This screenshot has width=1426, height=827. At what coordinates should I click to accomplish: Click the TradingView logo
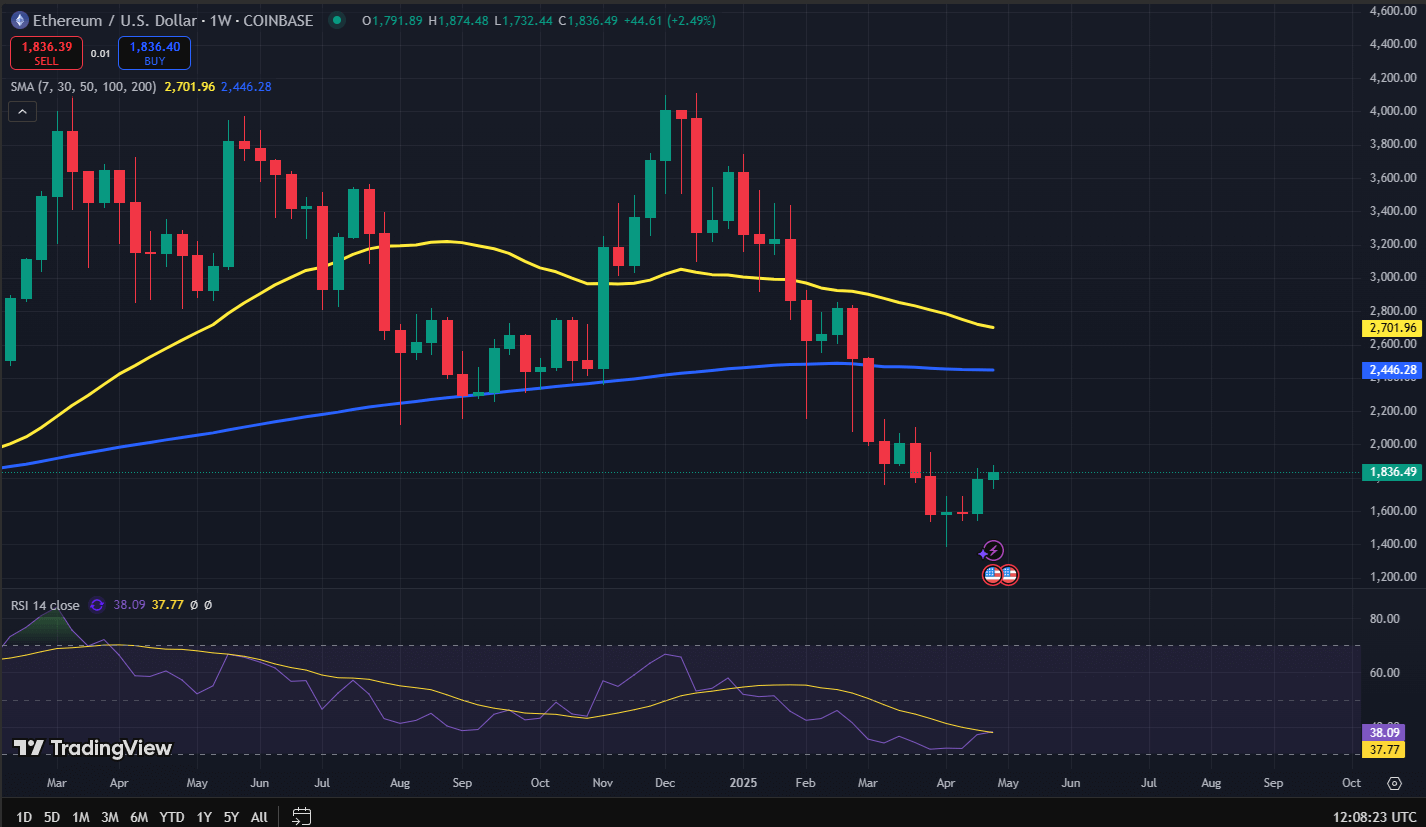pos(92,748)
